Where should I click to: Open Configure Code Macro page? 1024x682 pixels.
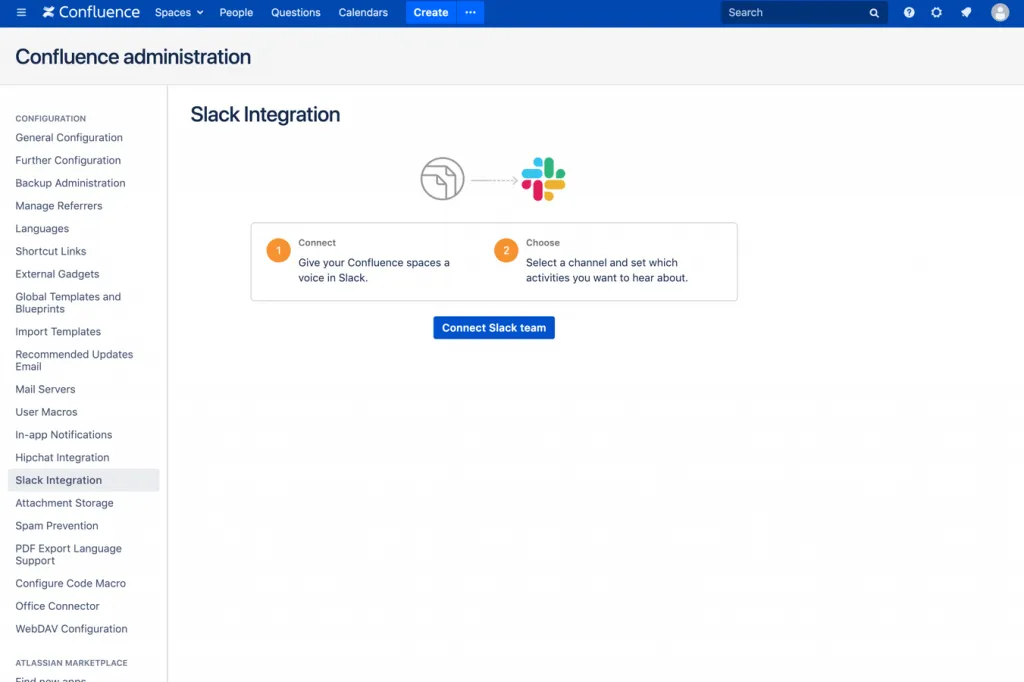(x=71, y=583)
